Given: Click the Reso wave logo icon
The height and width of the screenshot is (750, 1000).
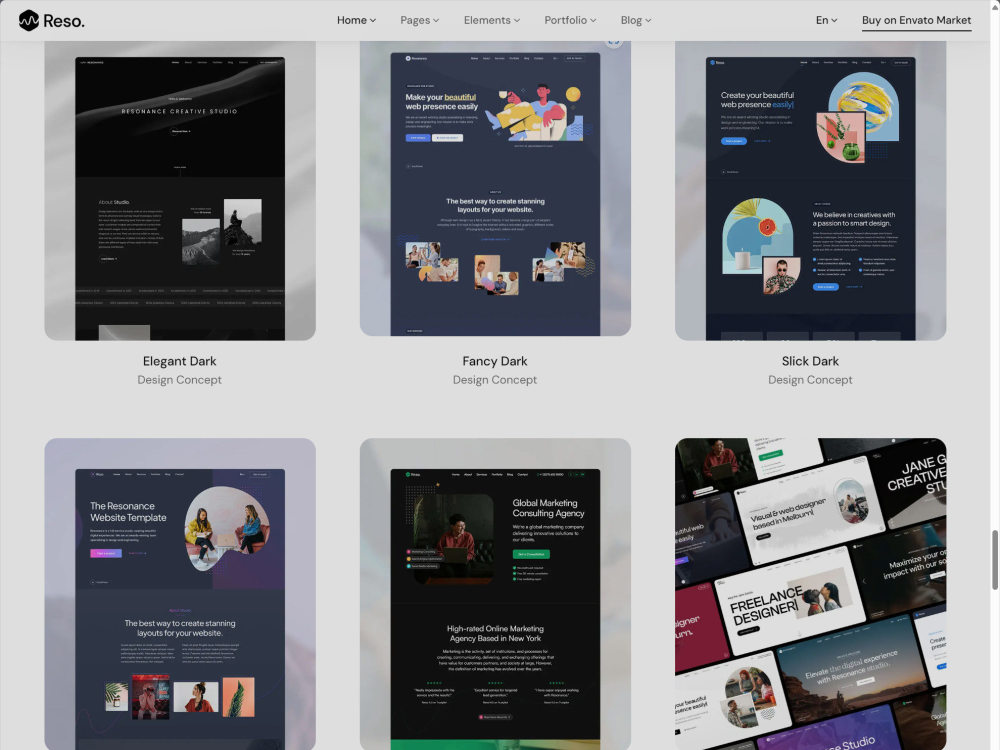Looking at the screenshot, I should pos(29,20).
